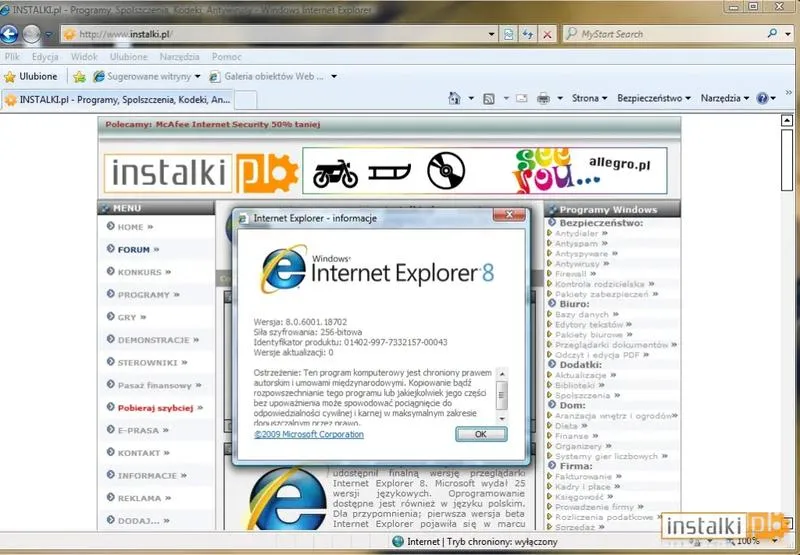Click the browser Back arrow button
Screen dimensions: 800x555
click(x=9, y=34)
